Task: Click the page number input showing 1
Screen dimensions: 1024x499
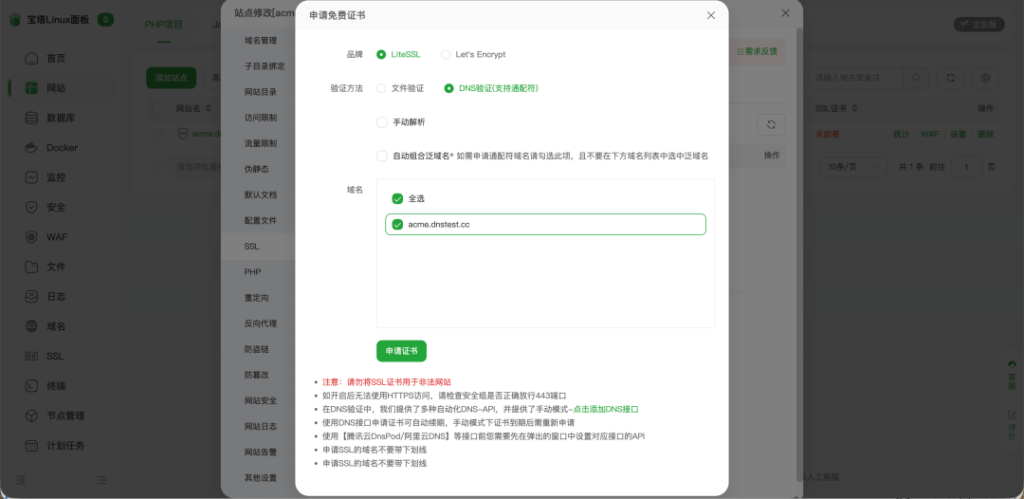Action: tap(966, 167)
